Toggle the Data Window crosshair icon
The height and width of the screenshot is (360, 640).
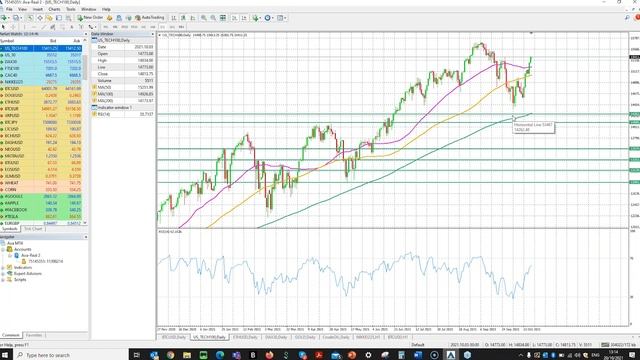tap(40, 18)
